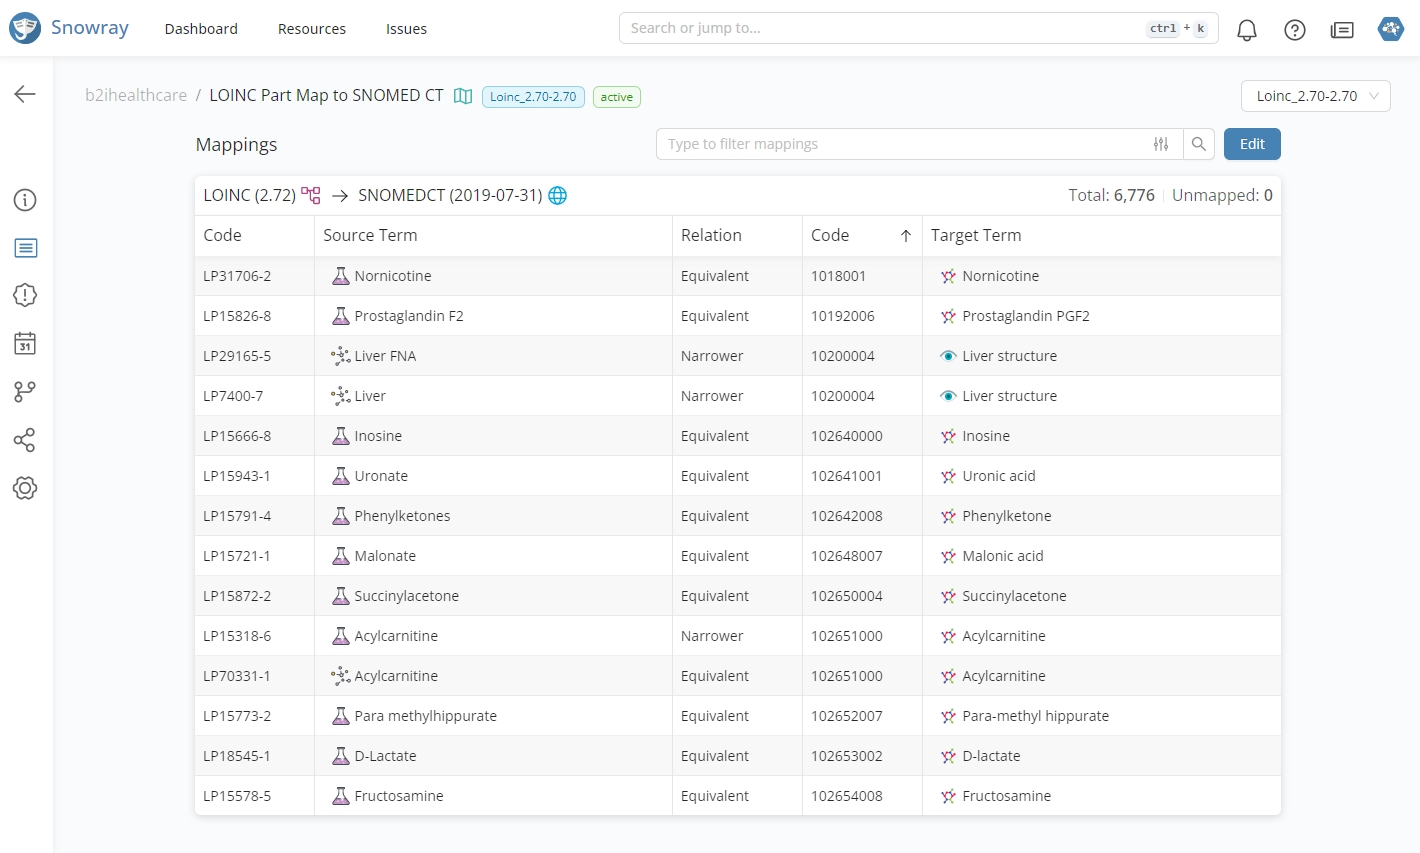Click the share icon in sidebar
This screenshot has width=1420, height=853.
25,440
